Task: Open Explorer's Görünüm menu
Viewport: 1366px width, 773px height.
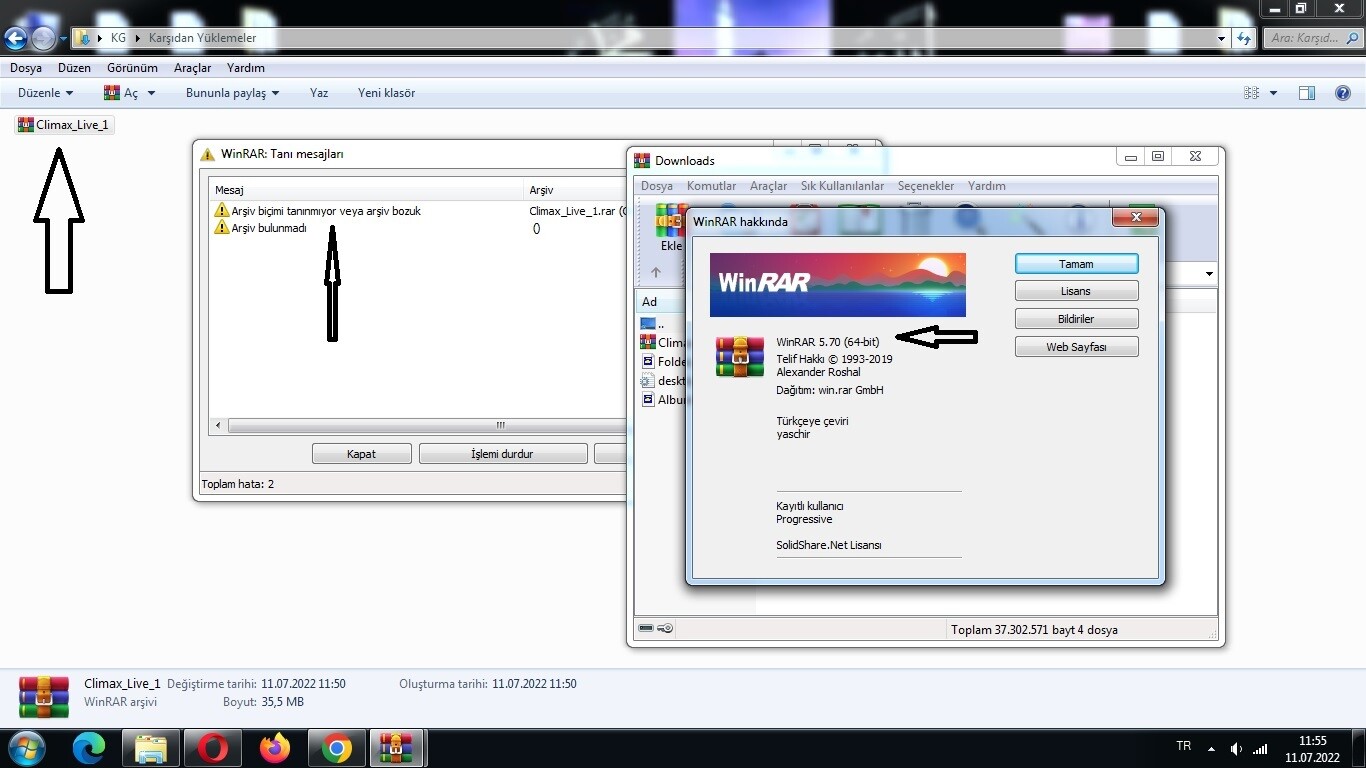Action: [x=132, y=68]
